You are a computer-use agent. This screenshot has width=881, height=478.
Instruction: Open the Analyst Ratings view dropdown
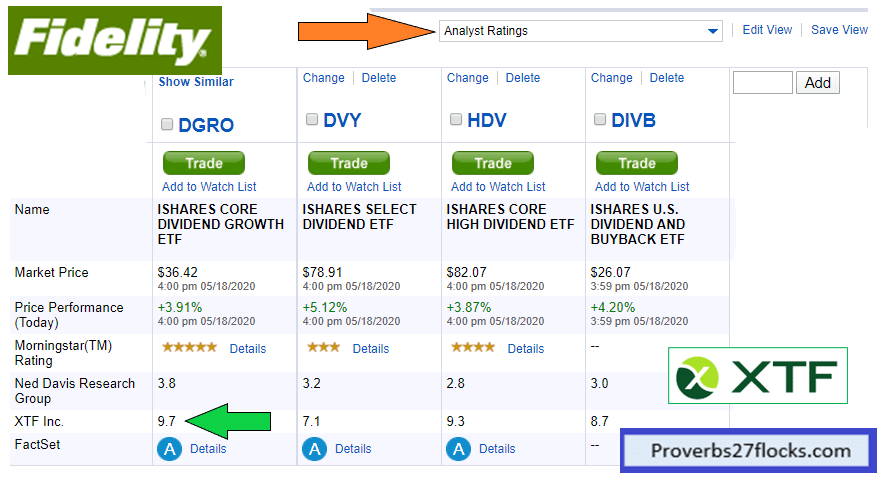click(580, 31)
